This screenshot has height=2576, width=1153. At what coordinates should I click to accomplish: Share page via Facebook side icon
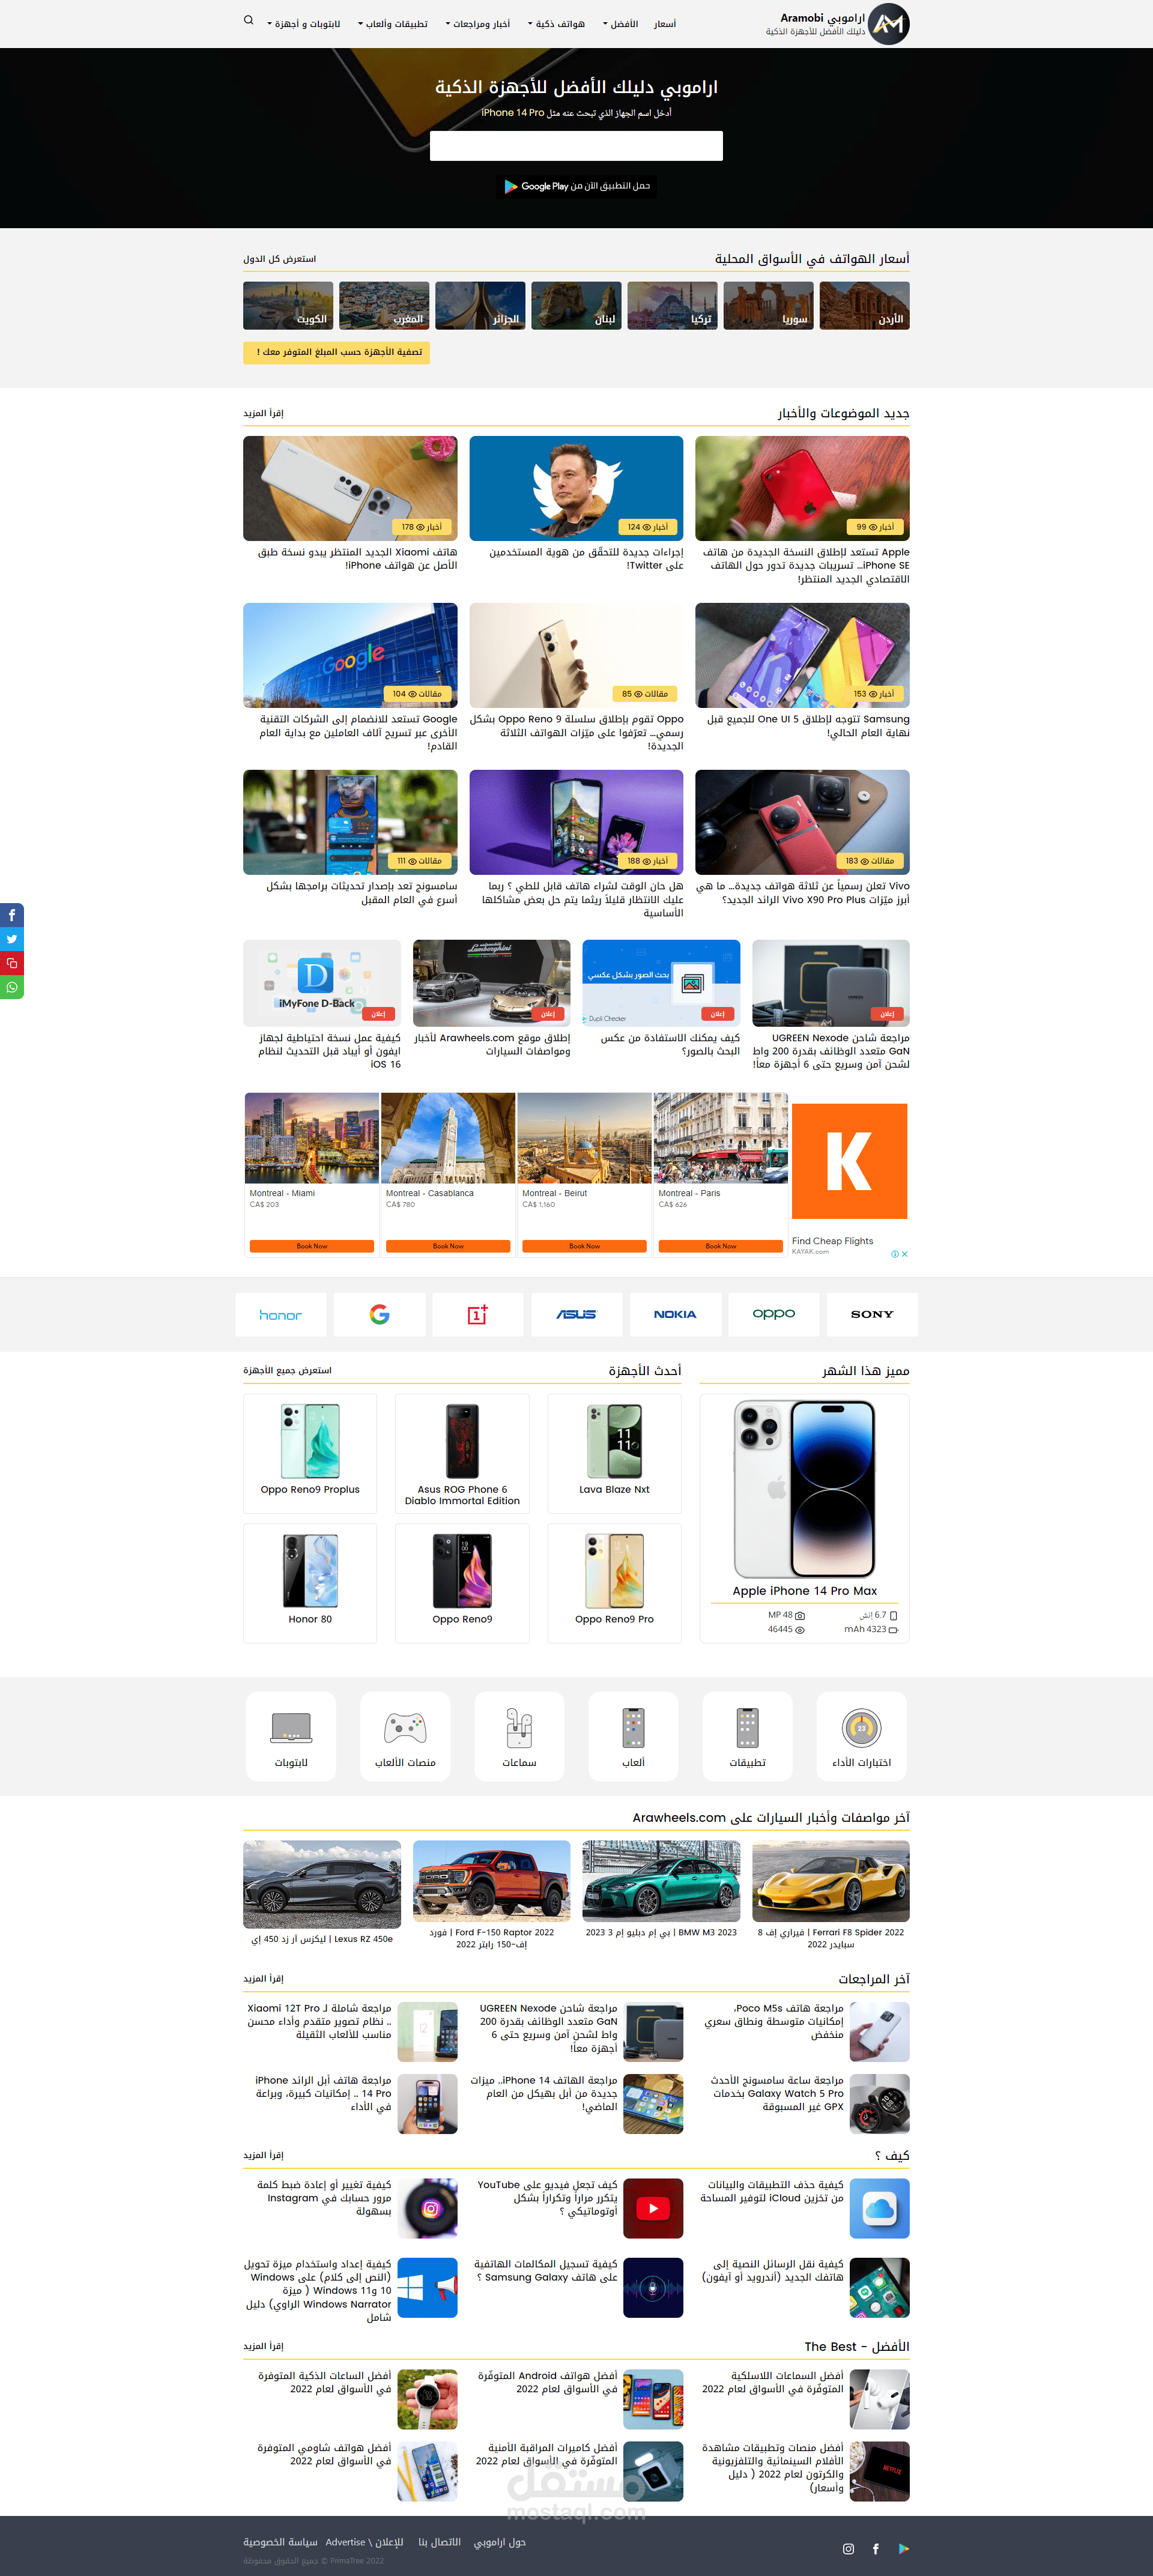(x=12, y=915)
